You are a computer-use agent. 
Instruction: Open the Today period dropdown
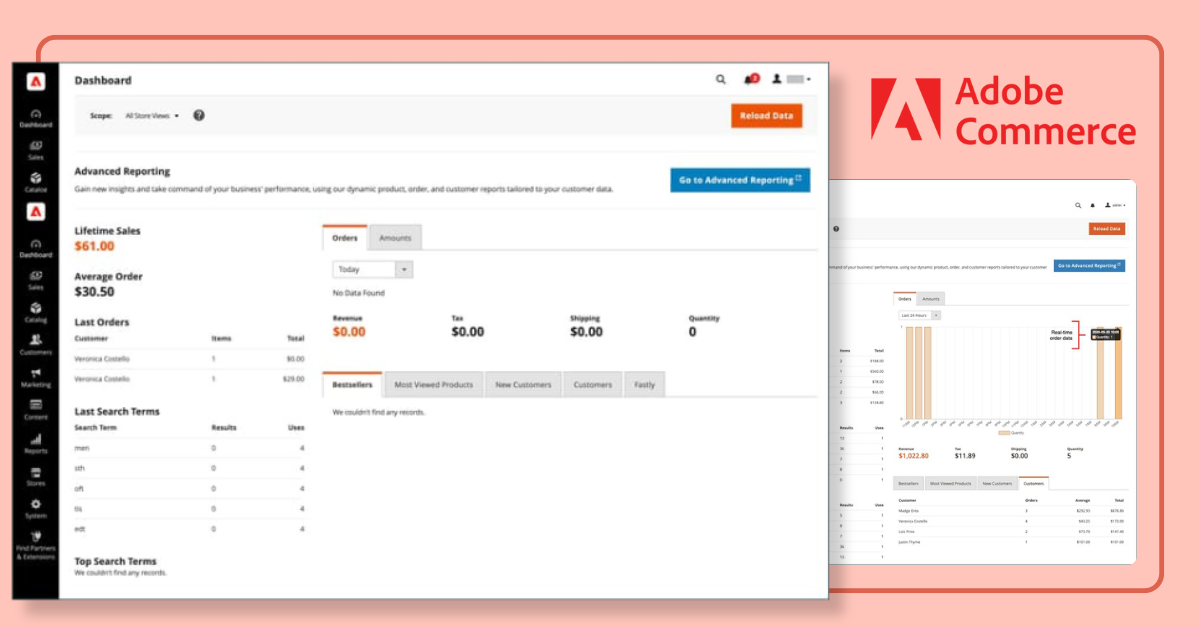coord(372,269)
